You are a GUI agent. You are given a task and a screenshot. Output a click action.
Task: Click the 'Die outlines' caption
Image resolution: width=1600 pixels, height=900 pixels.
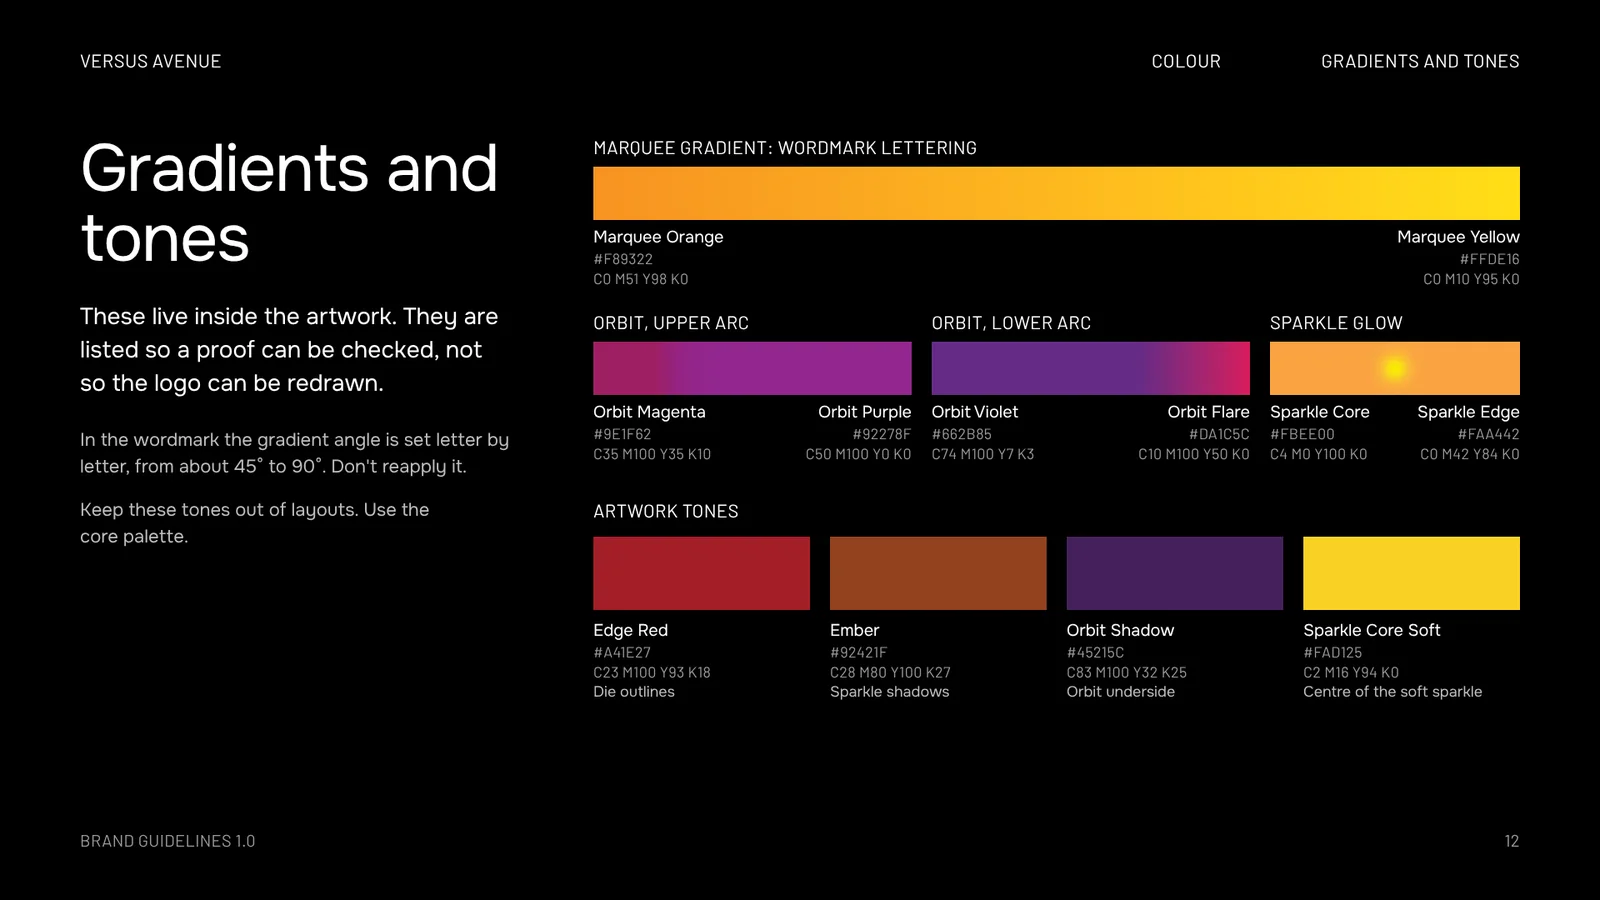click(x=634, y=692)
